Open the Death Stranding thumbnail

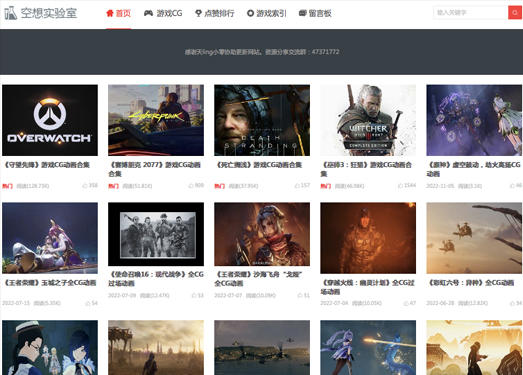[262, 120]
